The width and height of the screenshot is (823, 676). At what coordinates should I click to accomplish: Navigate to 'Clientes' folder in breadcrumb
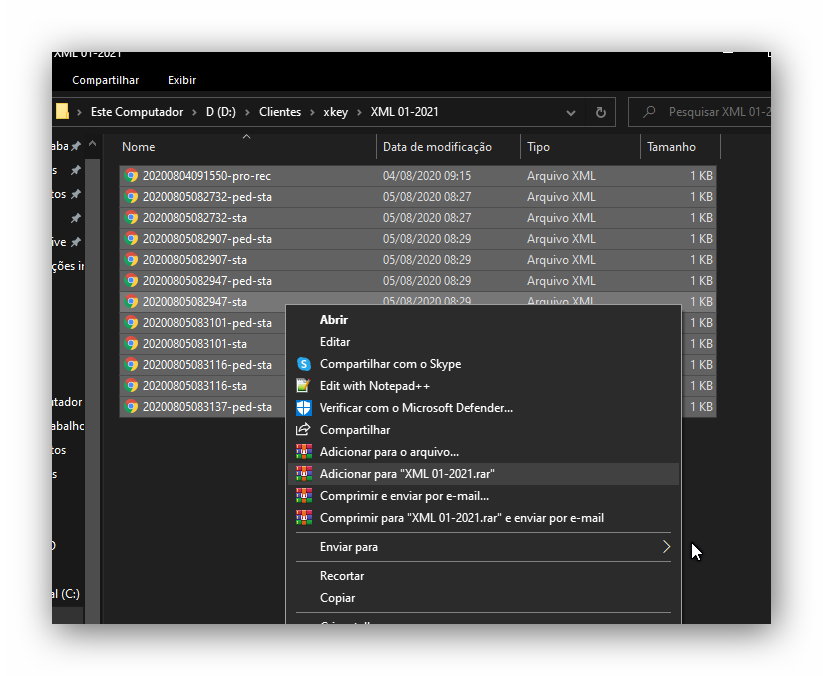pyautogui.click(x=280, y=112)
